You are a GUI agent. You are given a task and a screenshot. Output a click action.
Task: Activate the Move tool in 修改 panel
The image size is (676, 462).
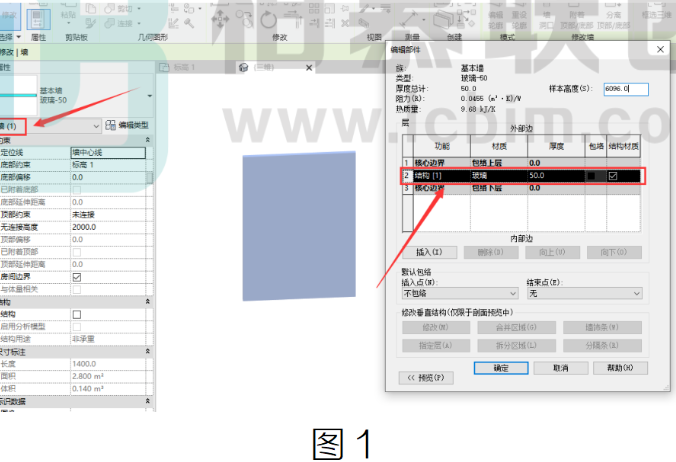click(220, 19)
